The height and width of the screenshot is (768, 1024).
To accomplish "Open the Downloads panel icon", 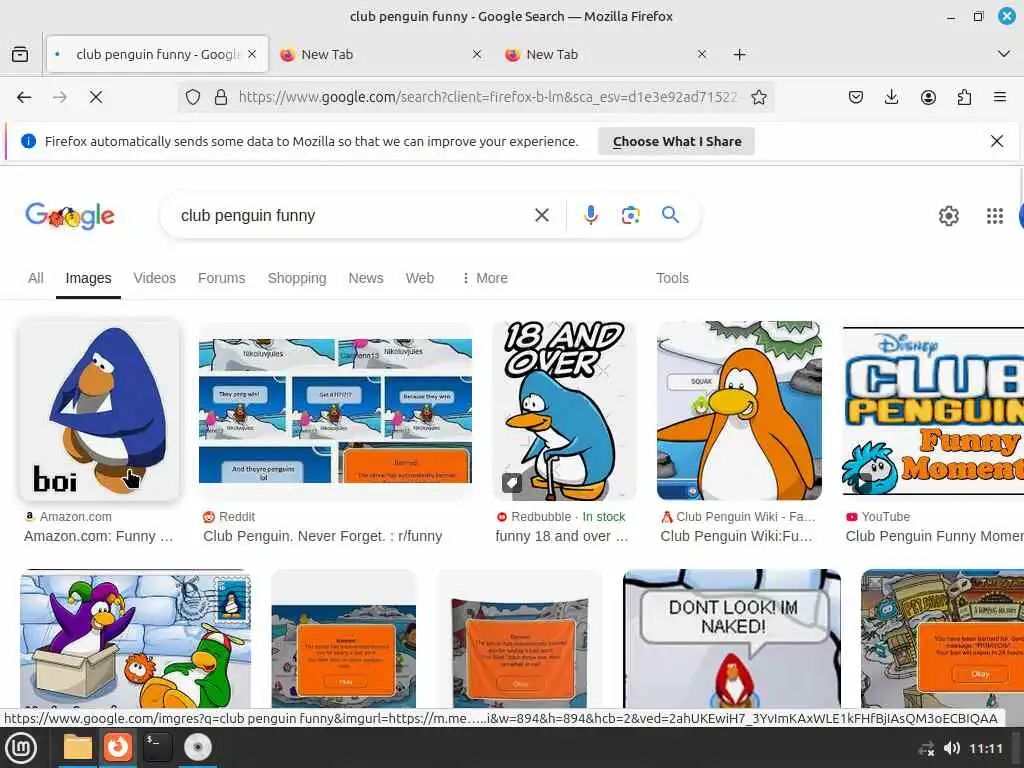I will coord(891,97).
